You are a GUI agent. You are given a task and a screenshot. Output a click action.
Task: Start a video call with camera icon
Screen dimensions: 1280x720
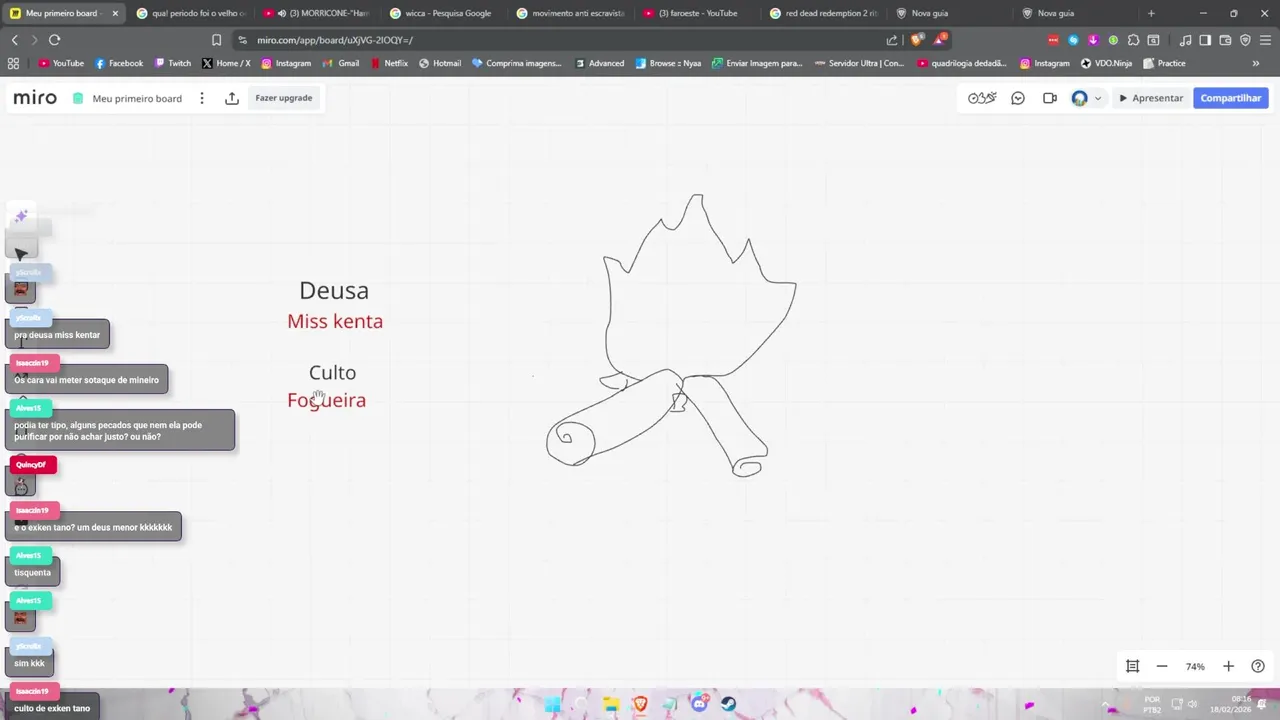coord(1050,98)
